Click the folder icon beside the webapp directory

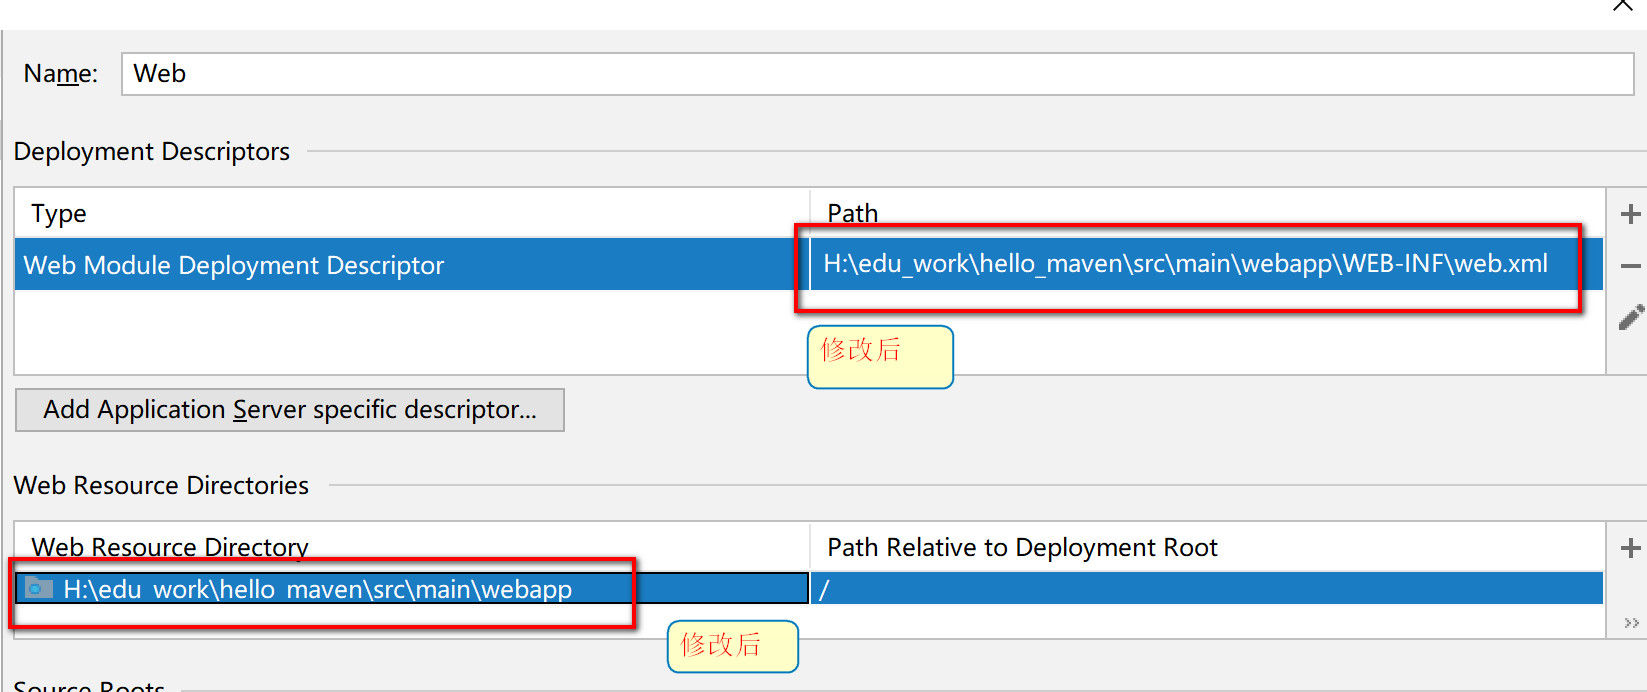[x=39, y=588]
